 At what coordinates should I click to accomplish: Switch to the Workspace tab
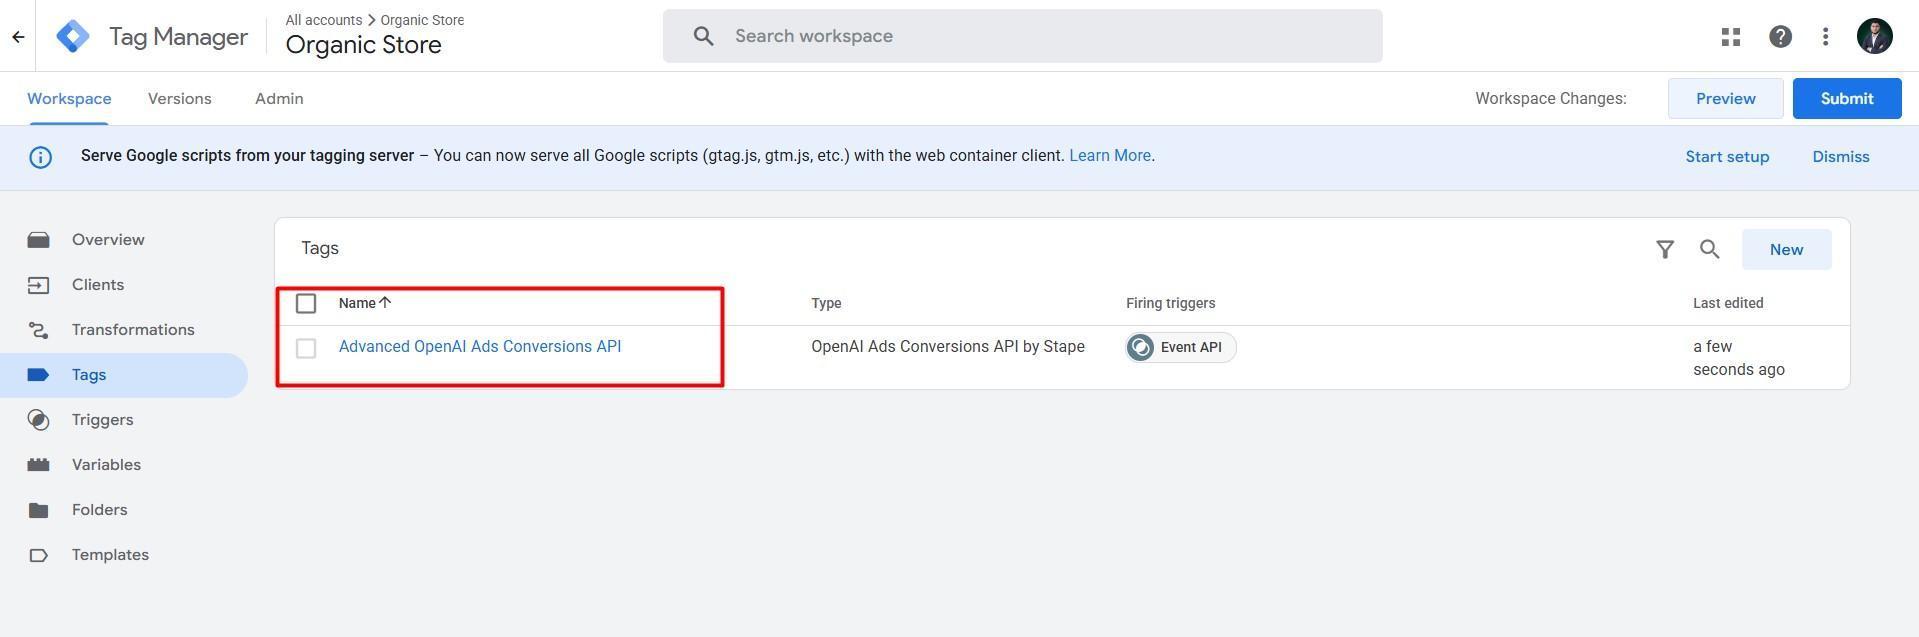point(69,99)
